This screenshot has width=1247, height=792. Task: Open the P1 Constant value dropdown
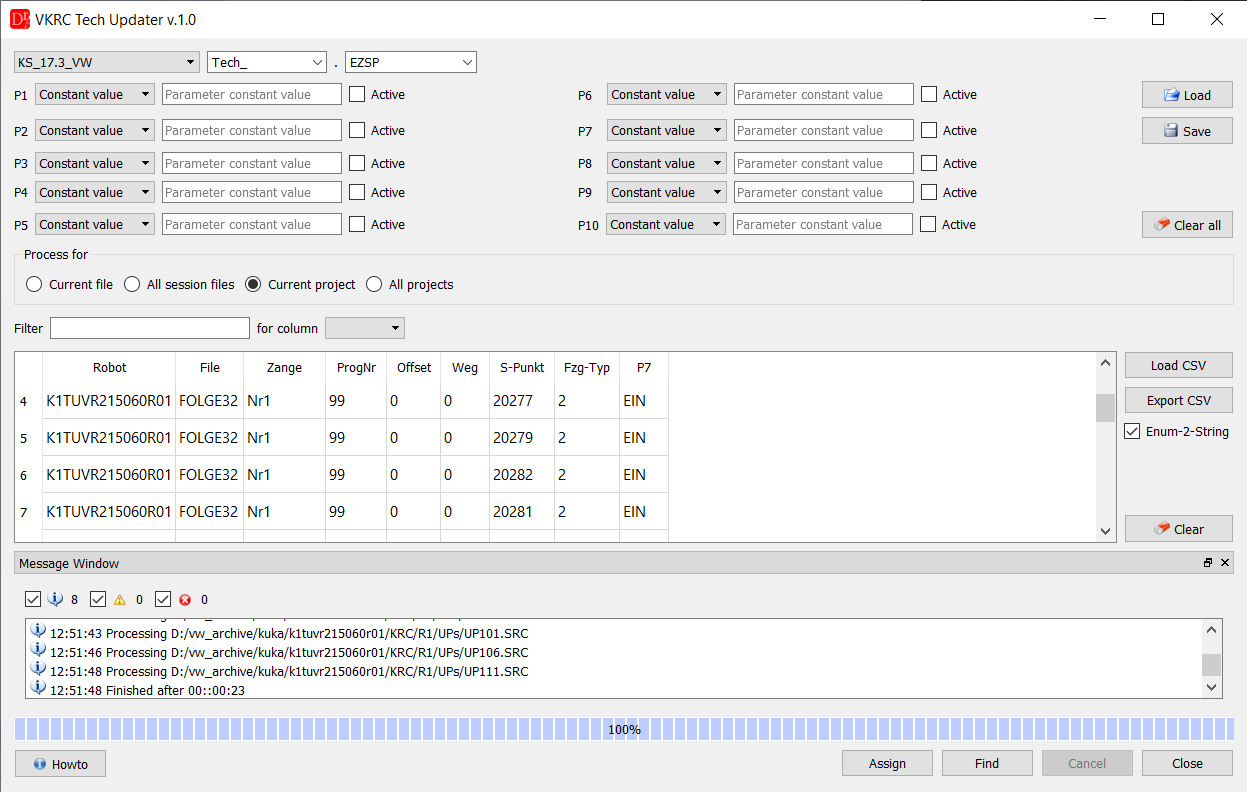point(95,95)
